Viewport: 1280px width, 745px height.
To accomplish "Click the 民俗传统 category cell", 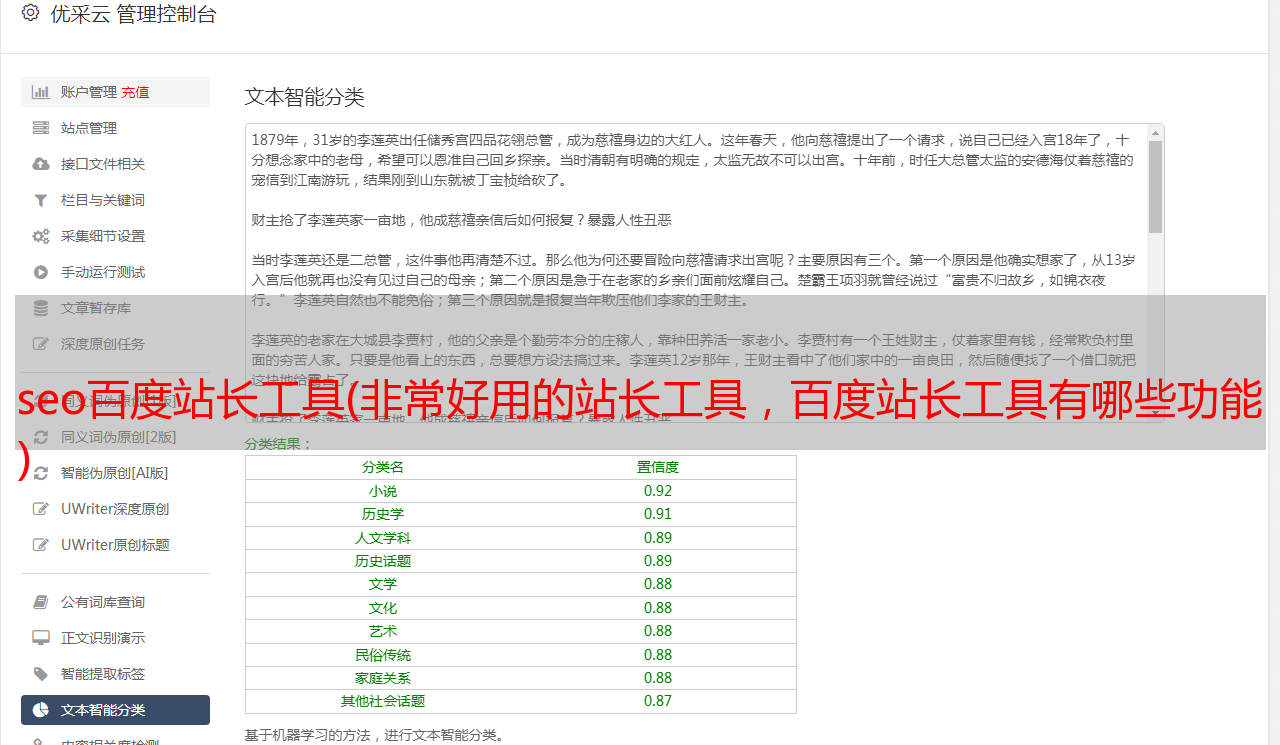I will (383, 655).
